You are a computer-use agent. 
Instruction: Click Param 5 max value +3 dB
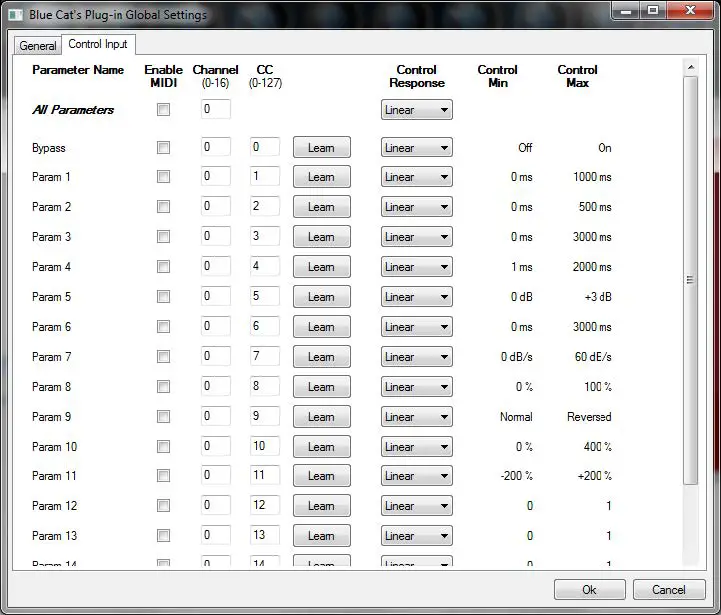click(598, 297)
